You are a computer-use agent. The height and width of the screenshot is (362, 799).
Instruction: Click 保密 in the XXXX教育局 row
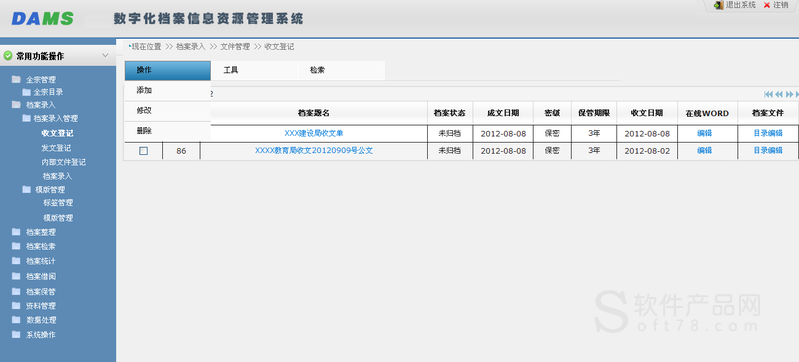(552, 151)
